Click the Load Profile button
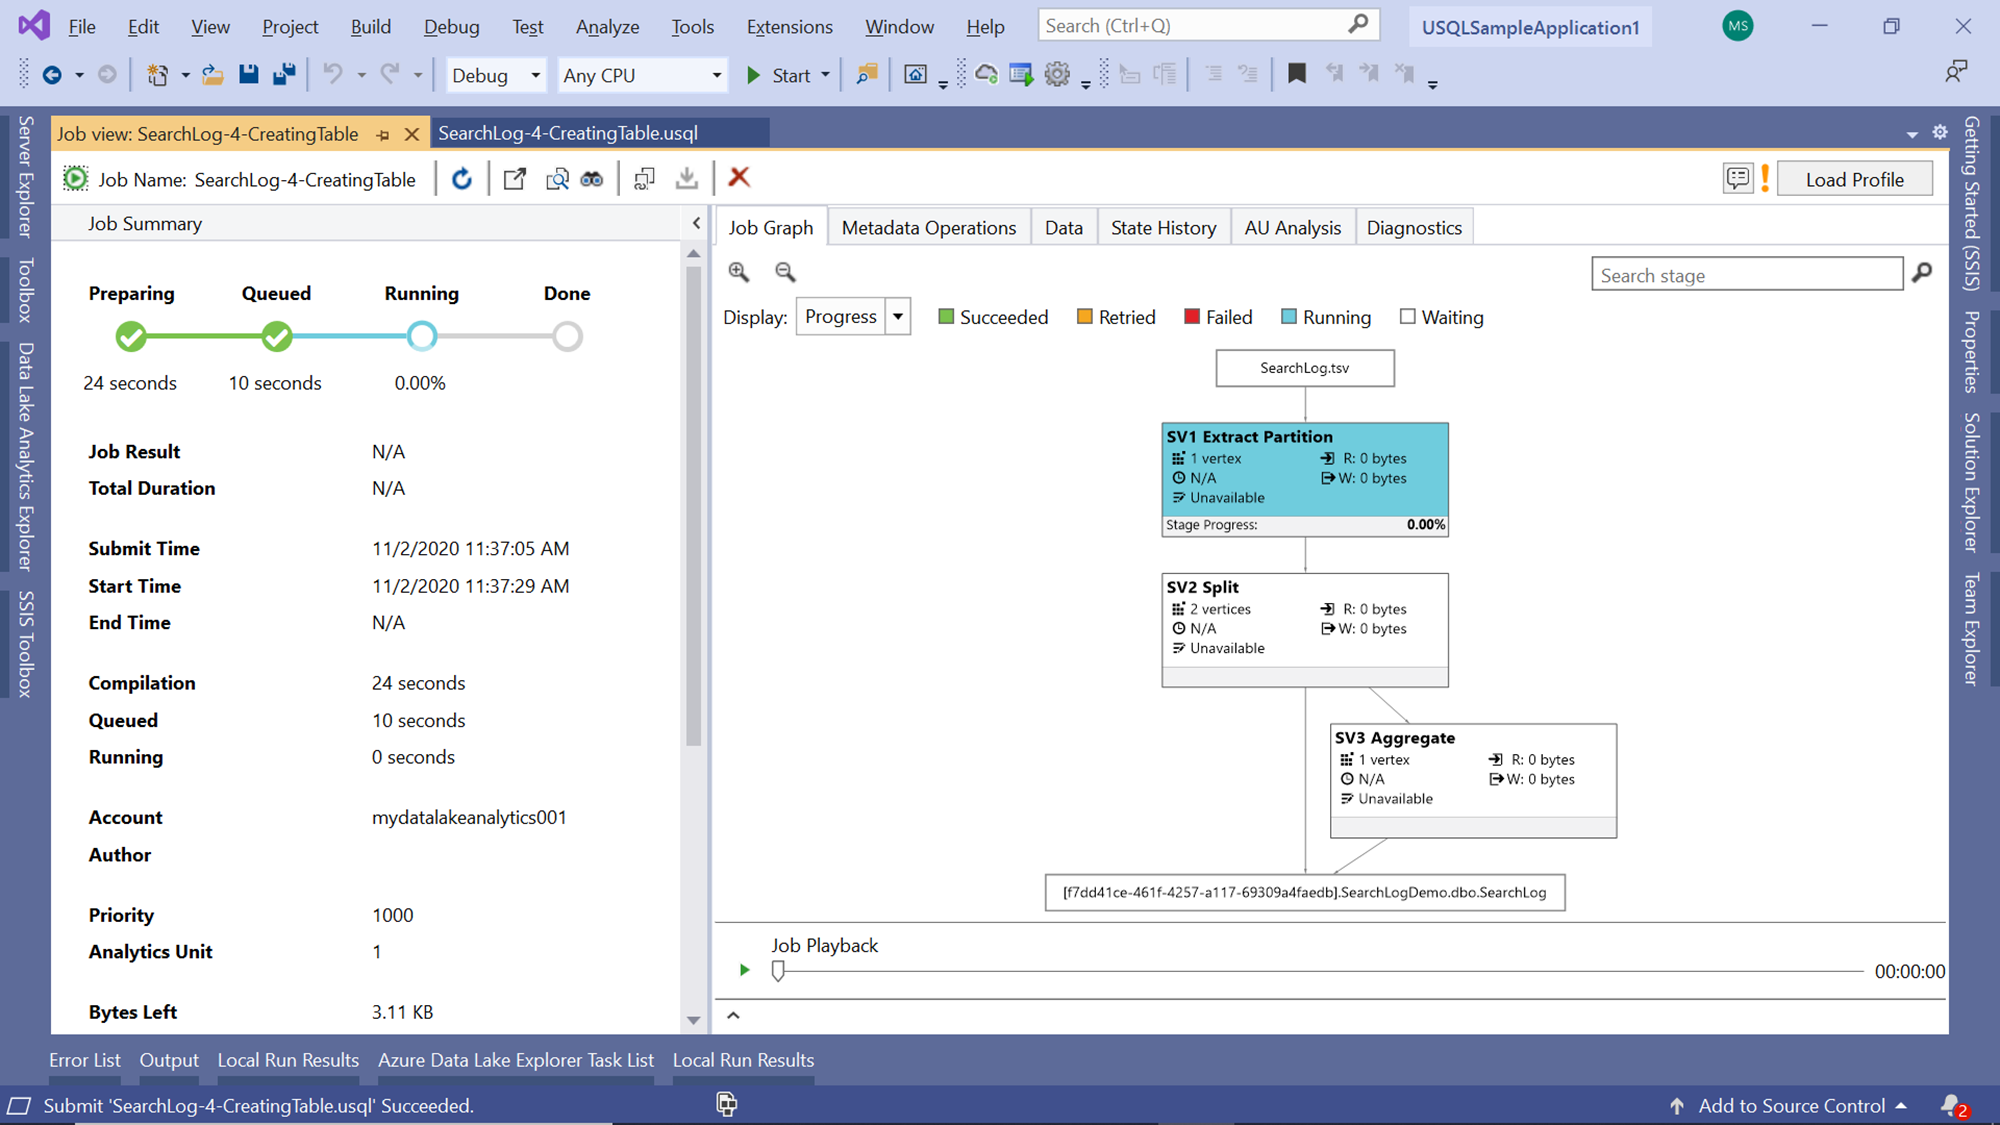The width and height of the screenshot is (2000, 1125). [x=1854, y=180]
